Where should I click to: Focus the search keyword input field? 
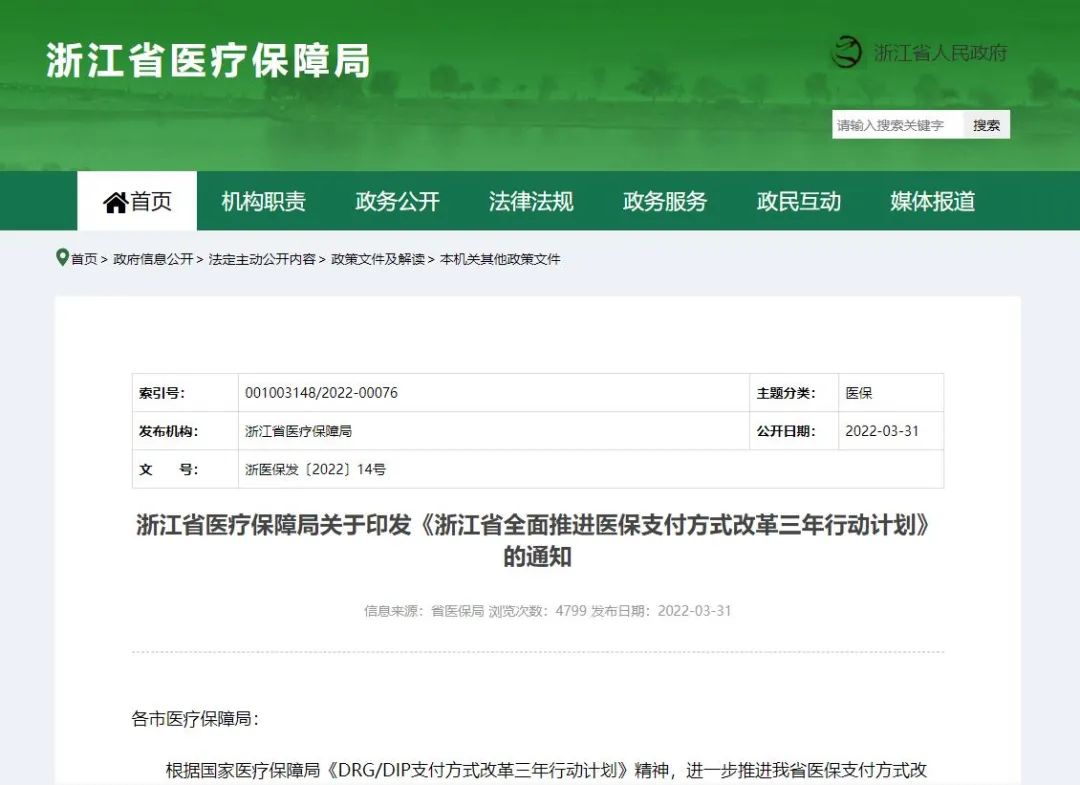click(x=897, y=125)
